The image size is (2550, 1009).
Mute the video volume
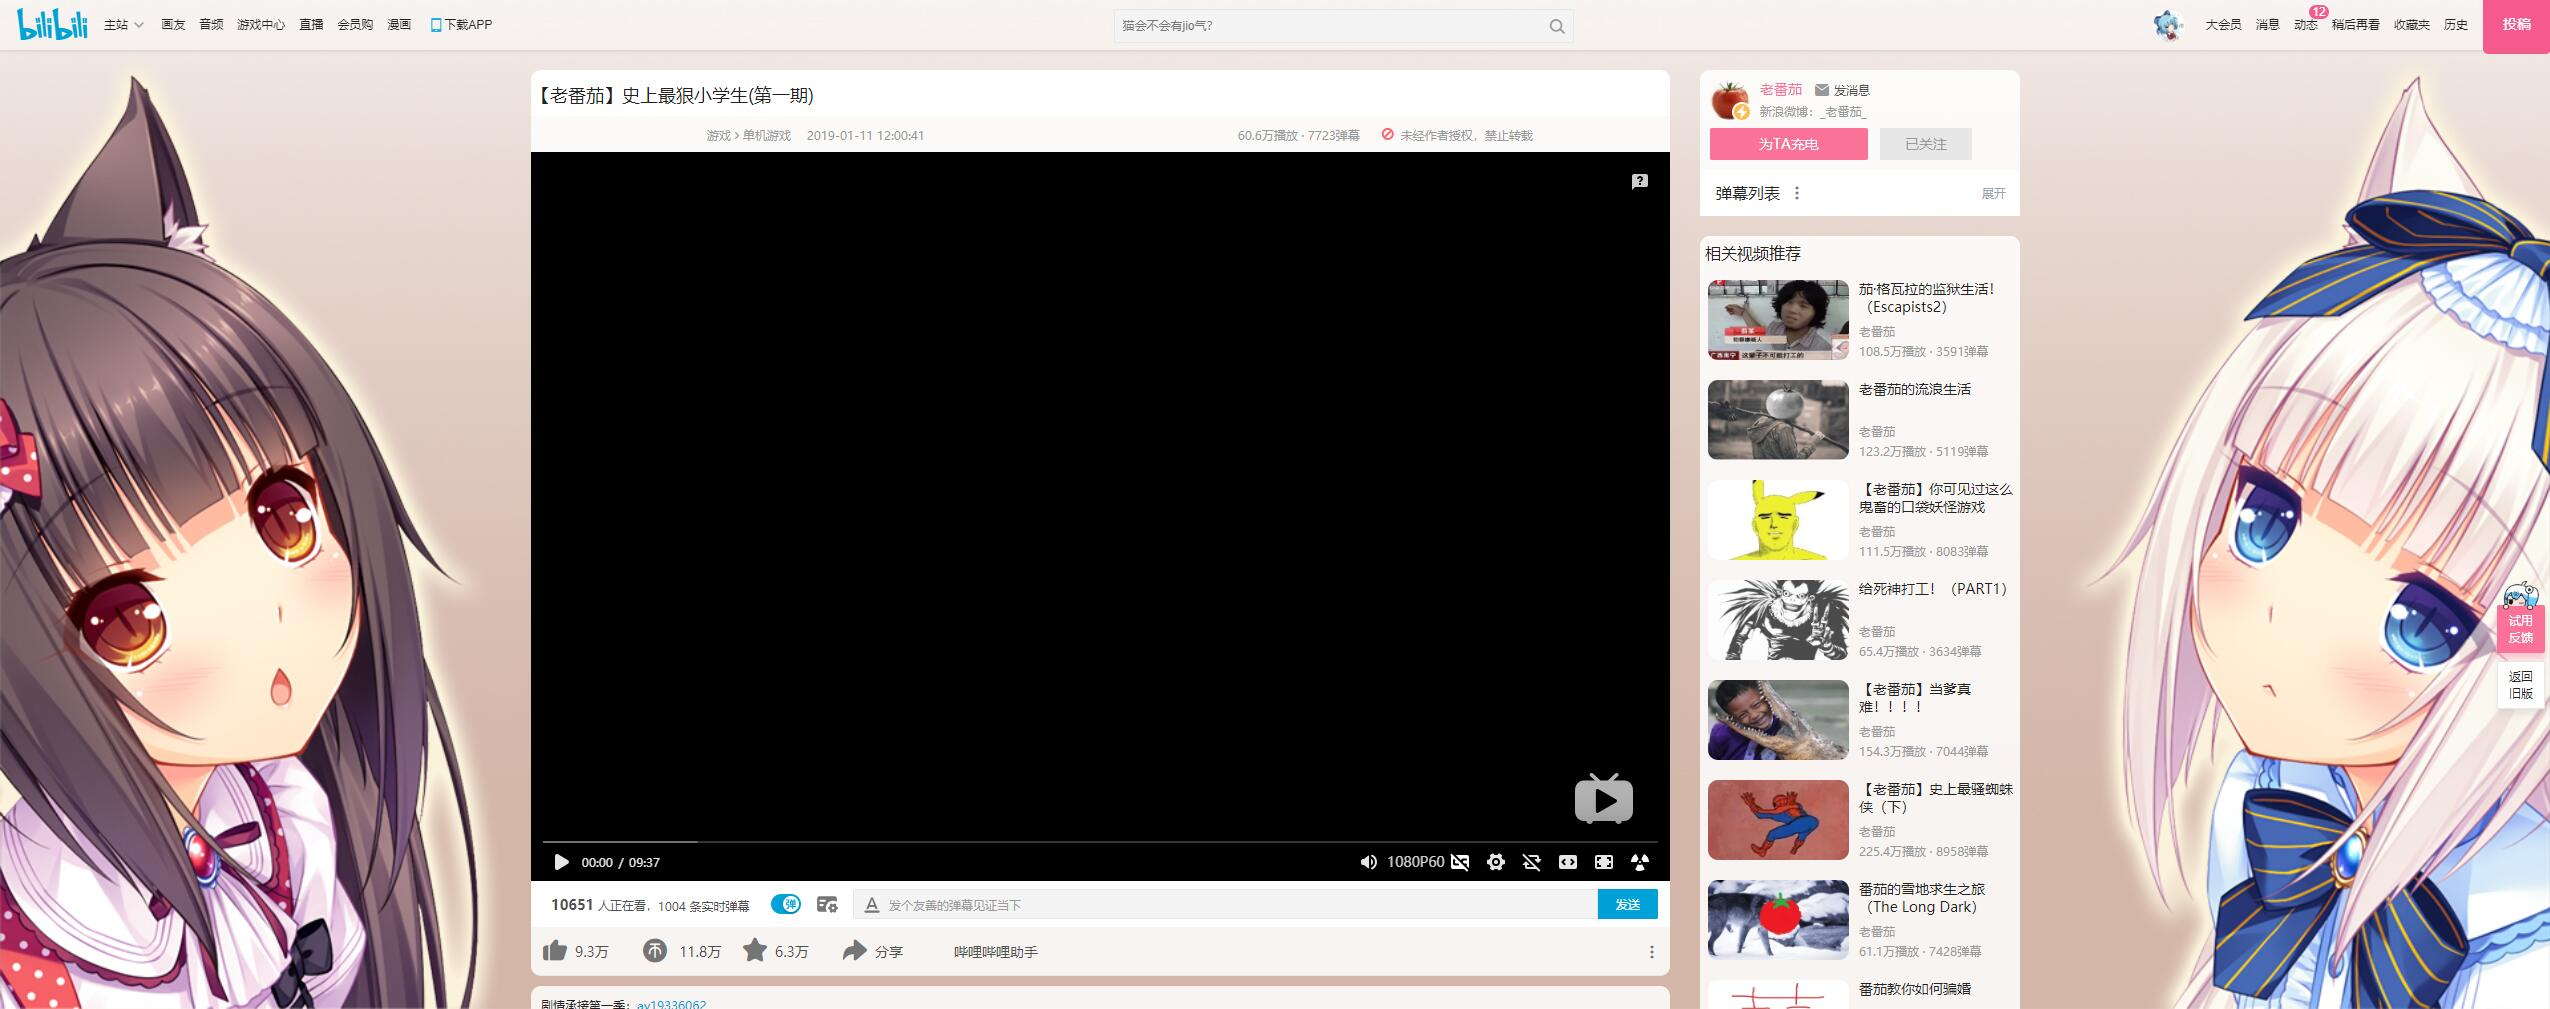coord(1368,862)
